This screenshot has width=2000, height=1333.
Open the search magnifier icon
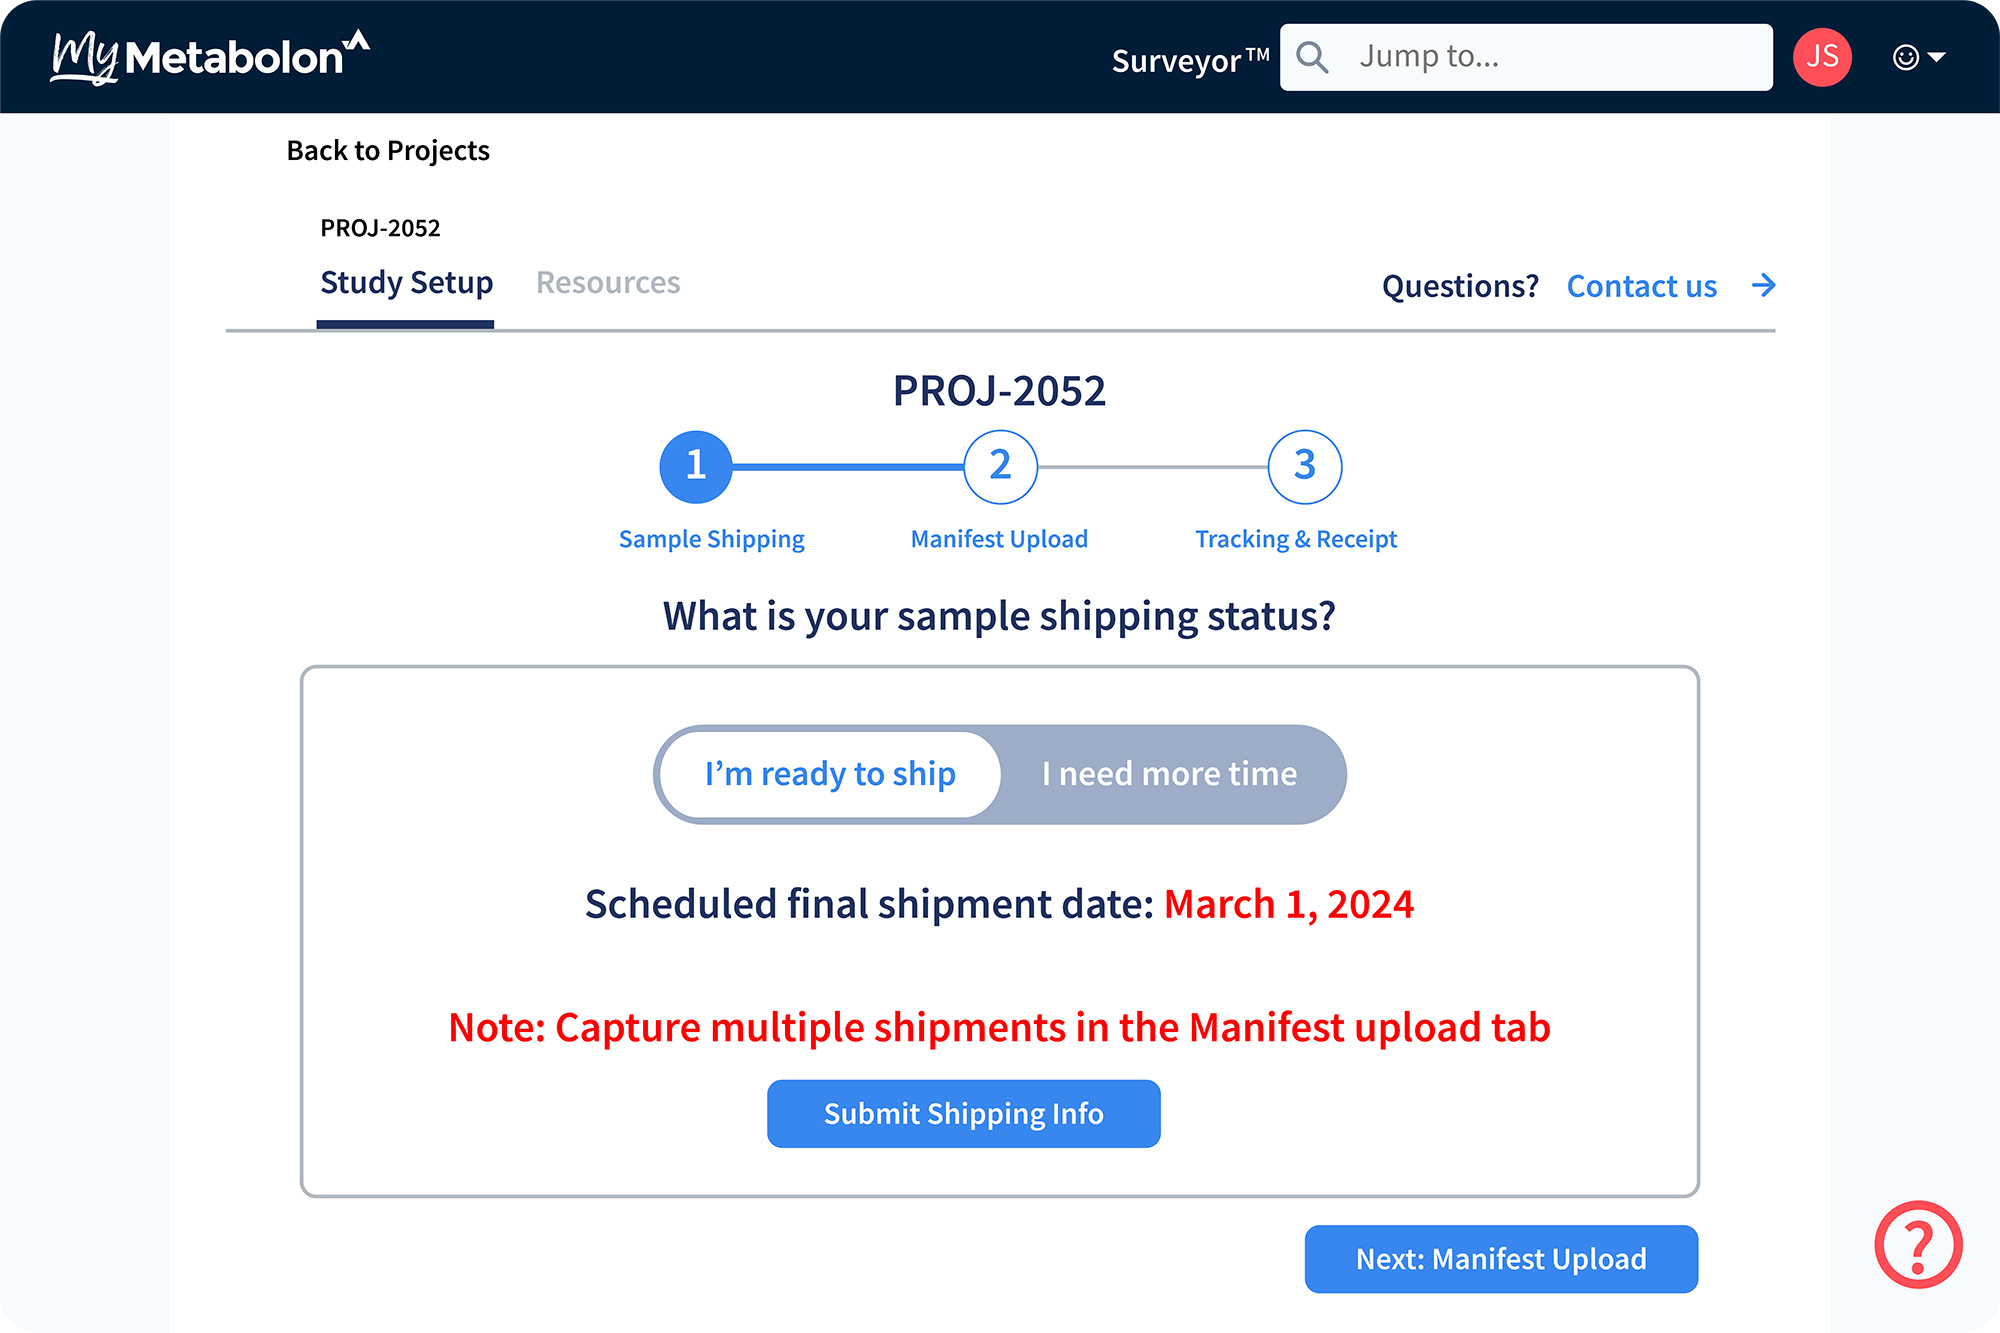click(x=1313, y=57)
